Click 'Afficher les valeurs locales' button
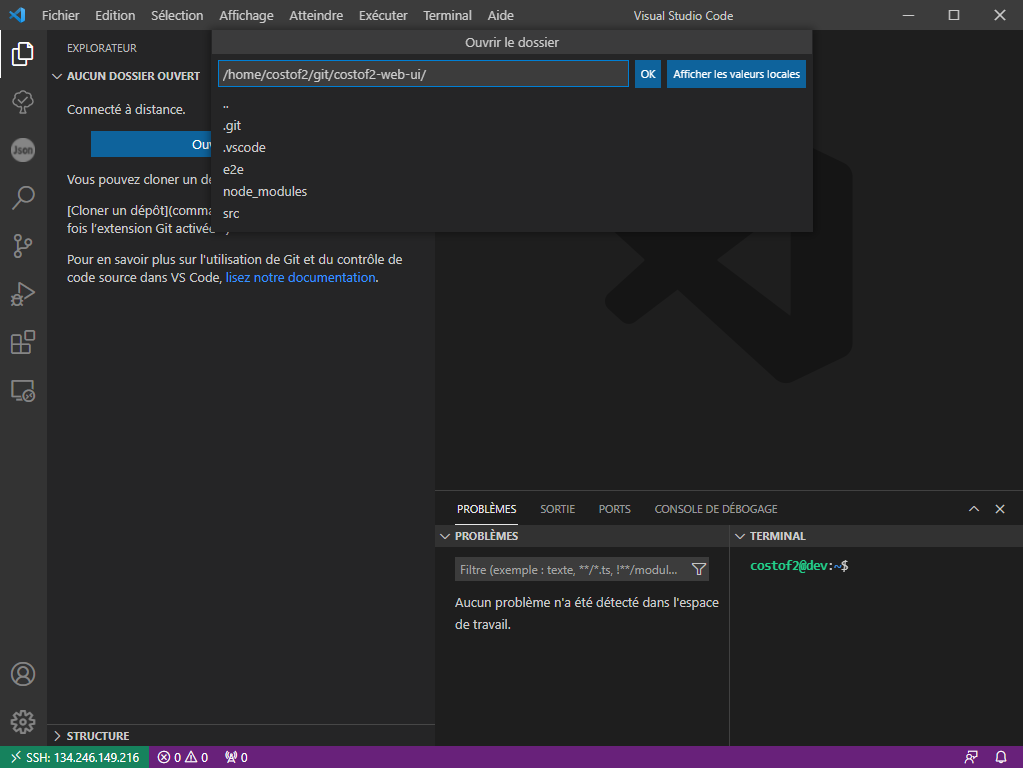The image size is (1023, 768). tap(736, 74)
